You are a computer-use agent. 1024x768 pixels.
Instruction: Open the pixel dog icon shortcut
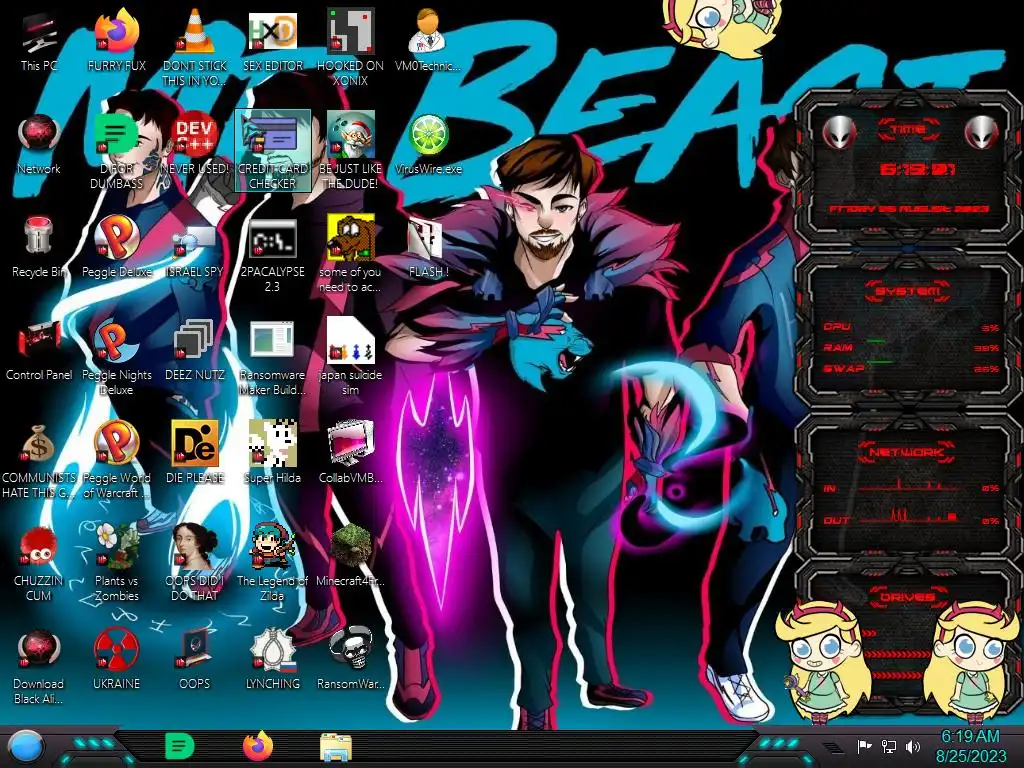point(350,255)
